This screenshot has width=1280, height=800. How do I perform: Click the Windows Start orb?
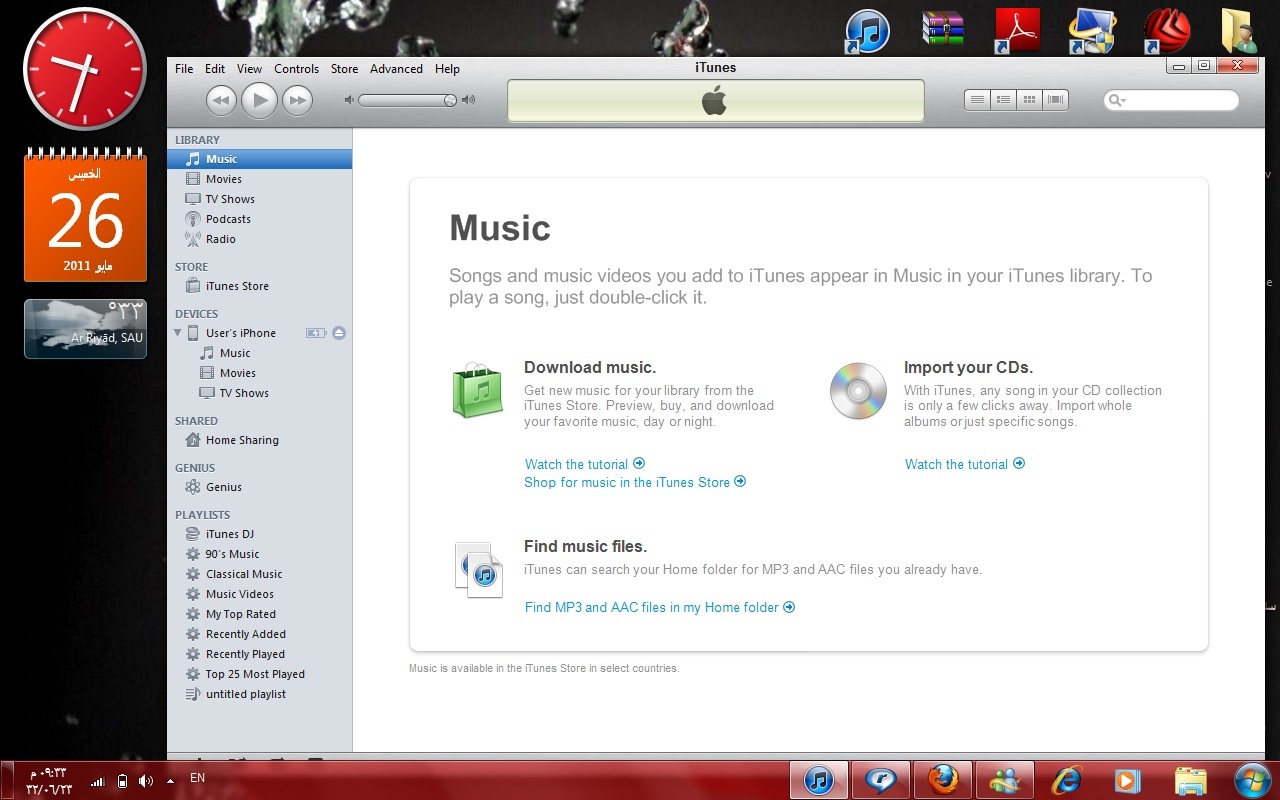point(1251,780)
